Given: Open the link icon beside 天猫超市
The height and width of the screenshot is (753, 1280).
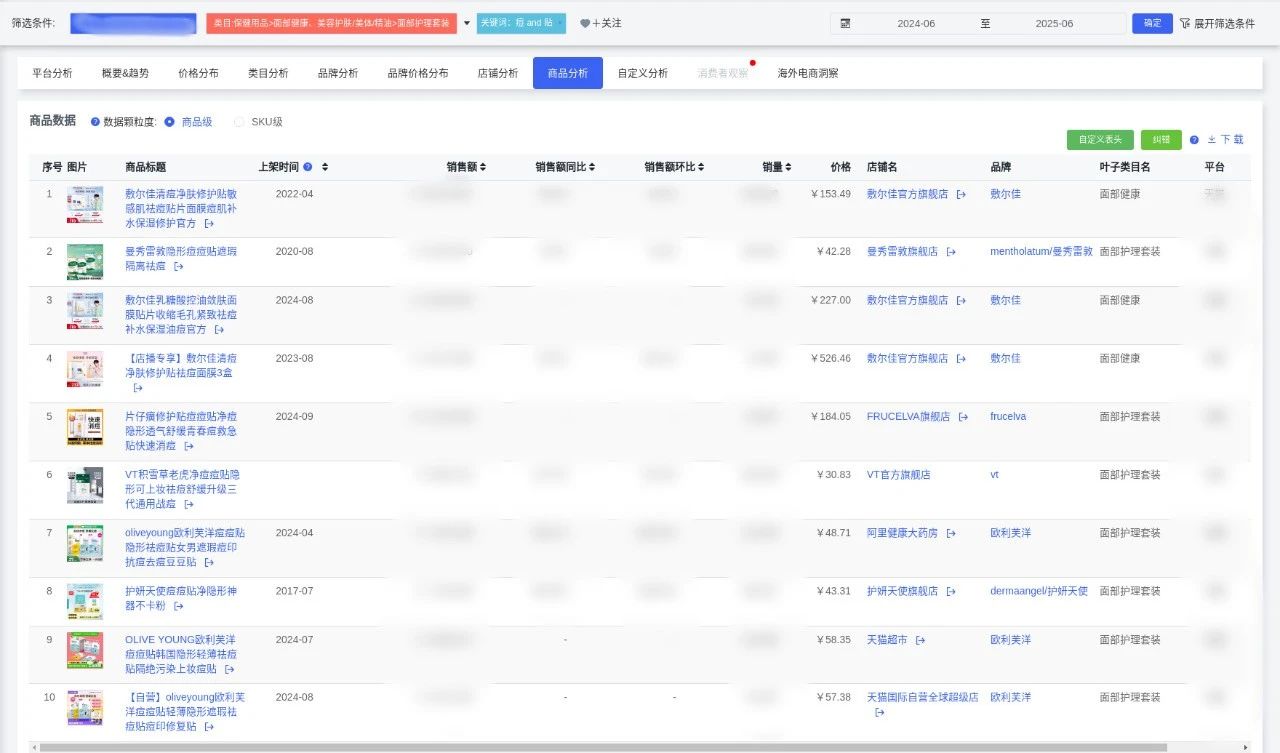Looking at the screenshot, I should [920, 640].
